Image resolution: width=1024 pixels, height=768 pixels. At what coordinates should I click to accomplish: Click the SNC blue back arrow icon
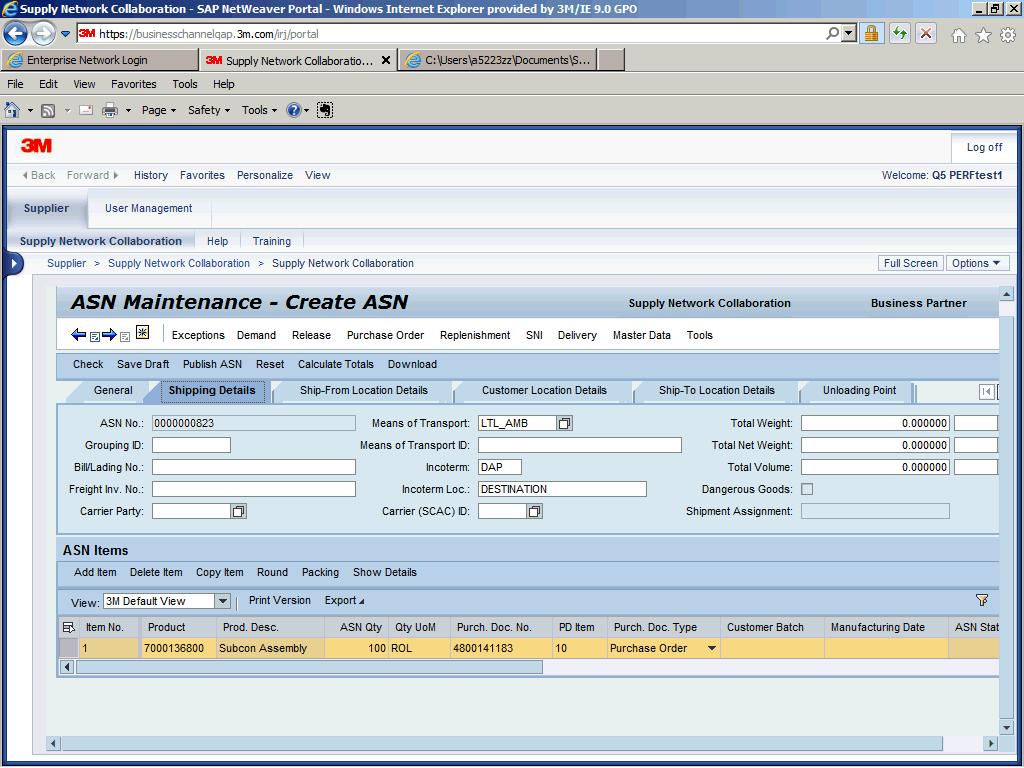pos(78,334)
